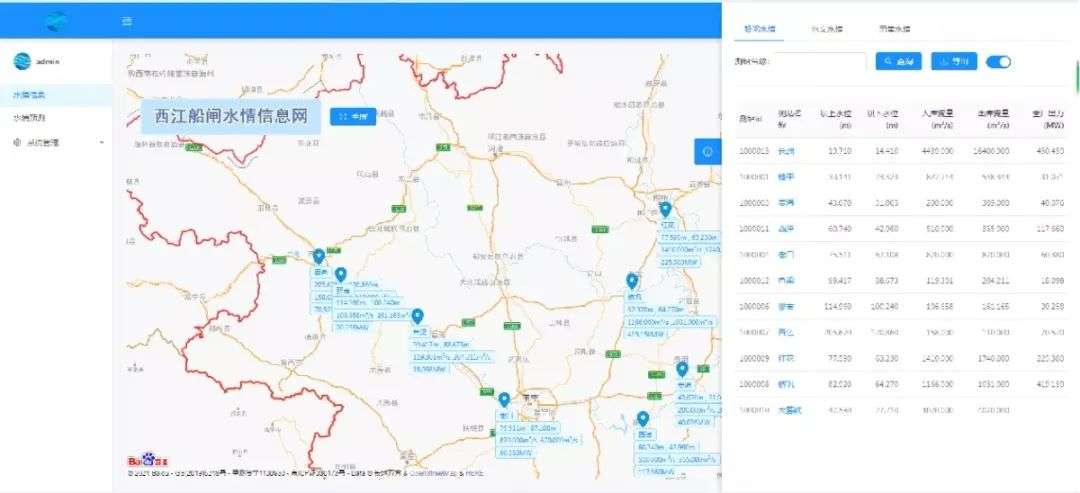Click the topmost northeast map pin marker
The width and height of the screenshot is (1080, 493).
pyautogui.click(x=665, y=210)
